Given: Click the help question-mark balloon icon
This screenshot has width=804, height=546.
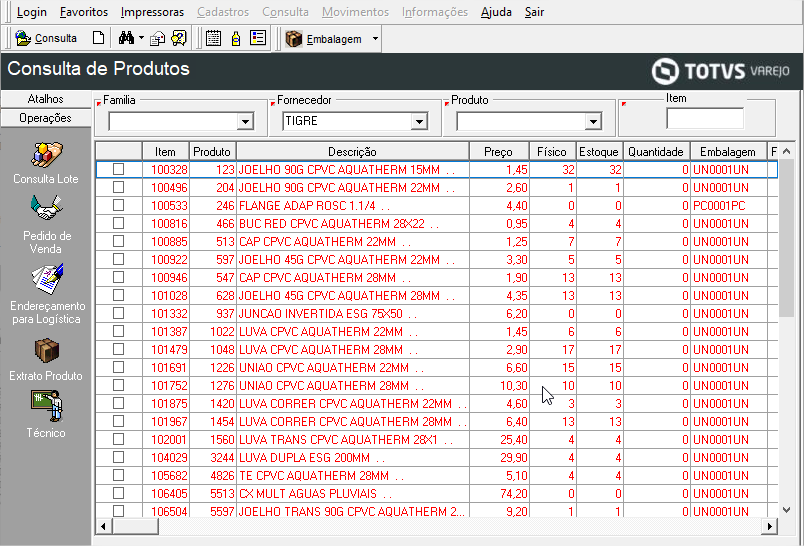Looking at the screenshot, I should (x=179, y=38).
